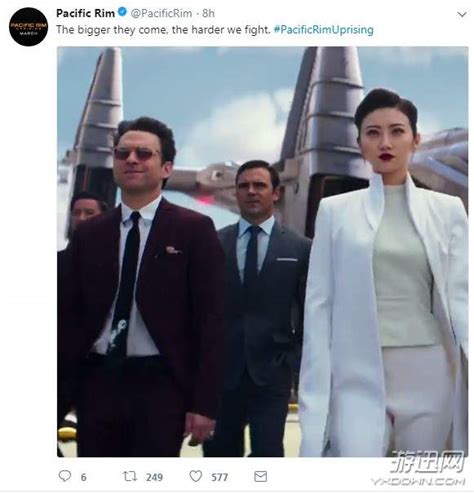Screen dimensions: 474x494
Task: Click the tweet text about fighting harder
Action: click(163, 30)
